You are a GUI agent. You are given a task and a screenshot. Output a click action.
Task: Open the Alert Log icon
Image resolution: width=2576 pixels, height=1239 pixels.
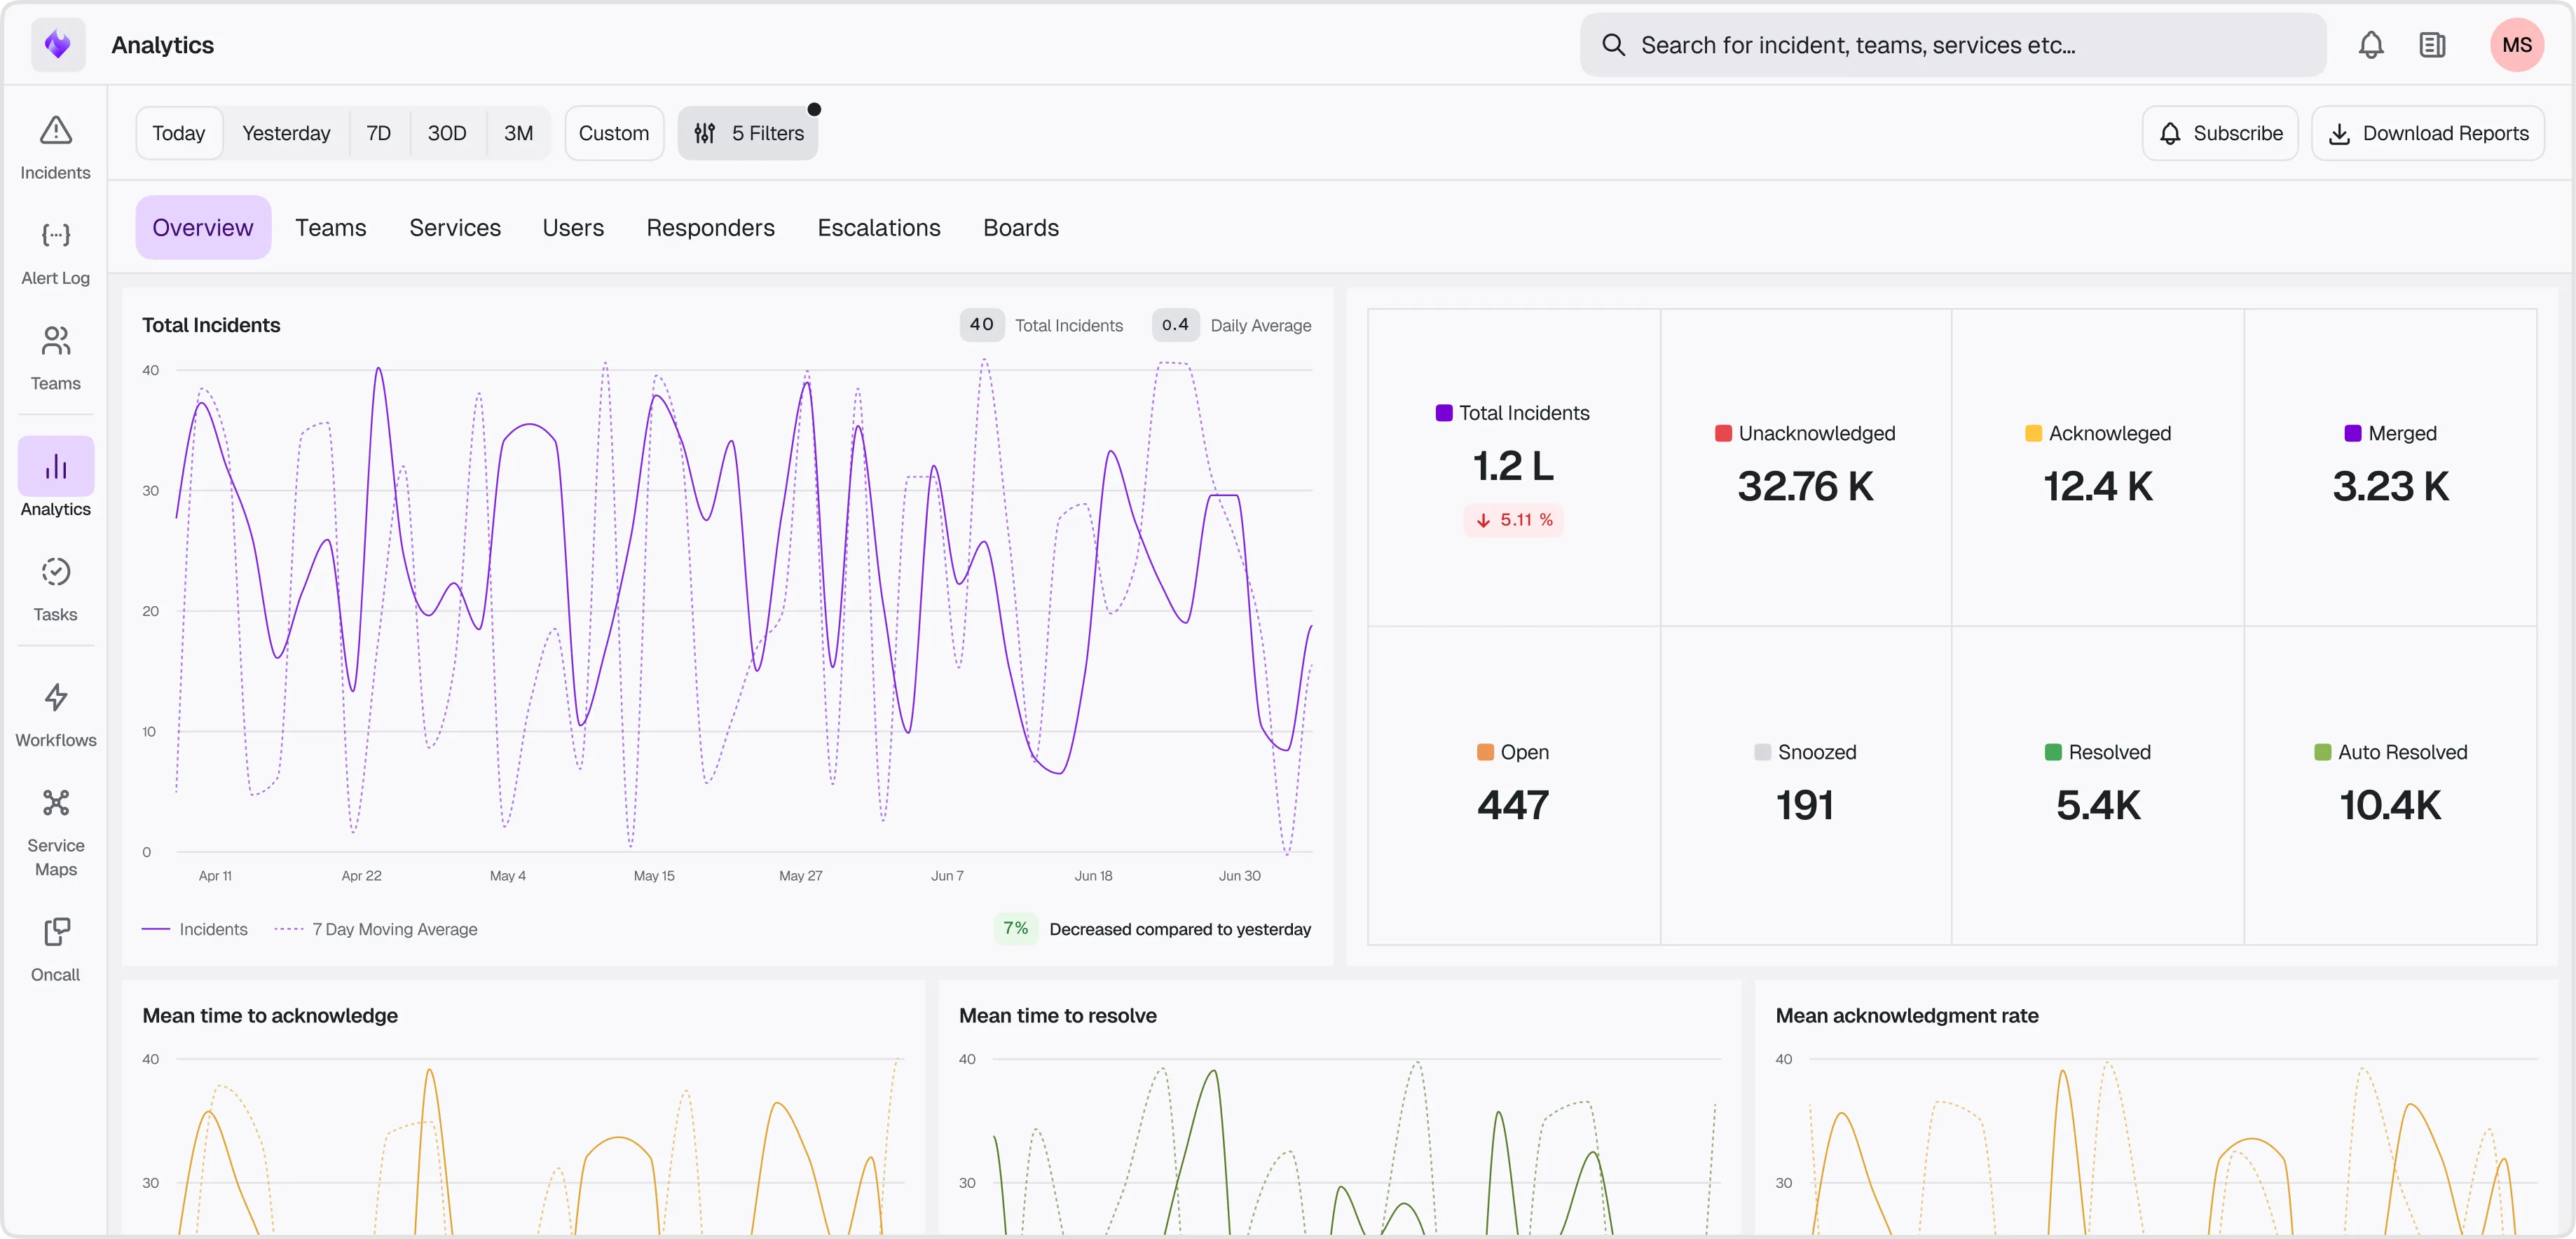coord(55,236)
